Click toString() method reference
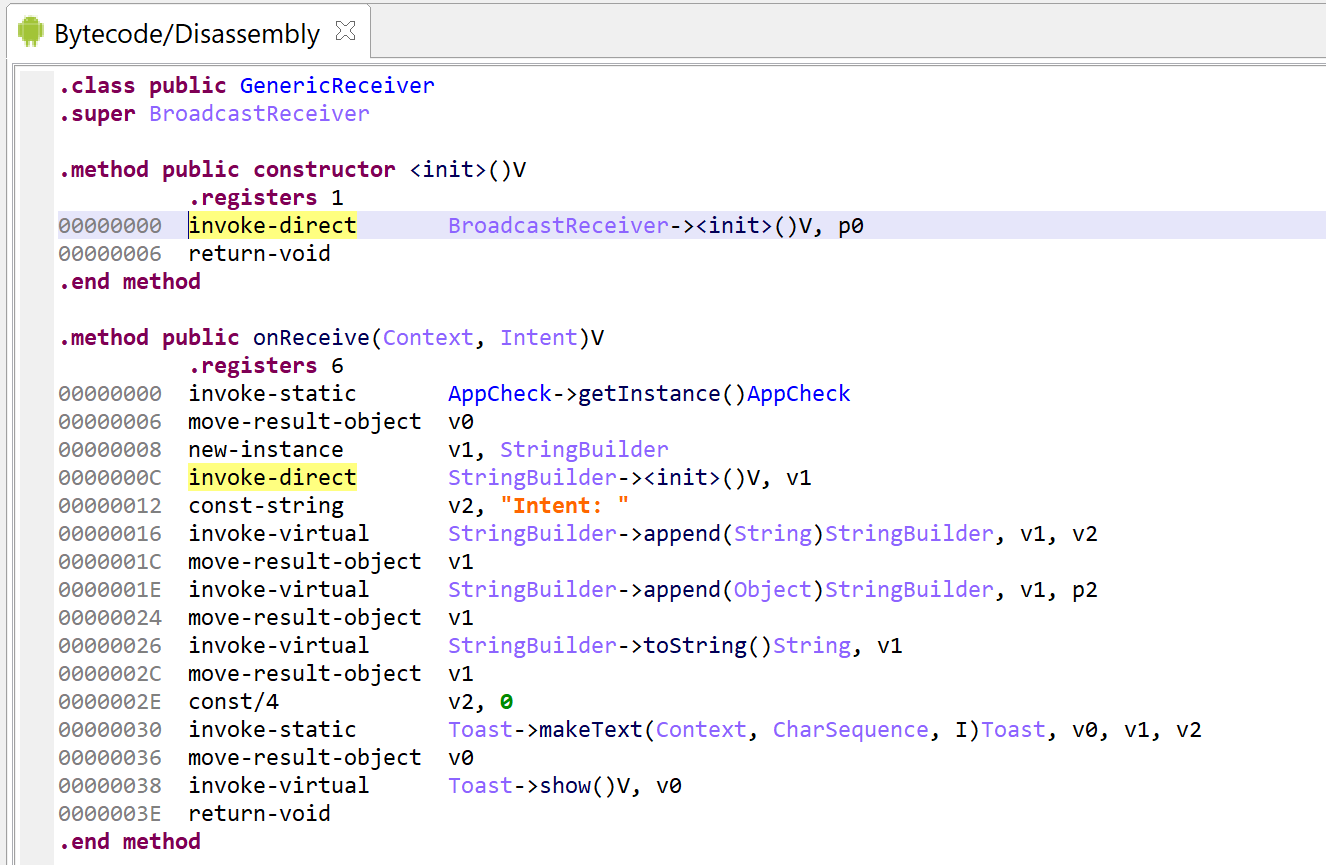Image resolution: width=1326 pixels, height=865 pixels. pyautogui.click(x=649, y=646)
